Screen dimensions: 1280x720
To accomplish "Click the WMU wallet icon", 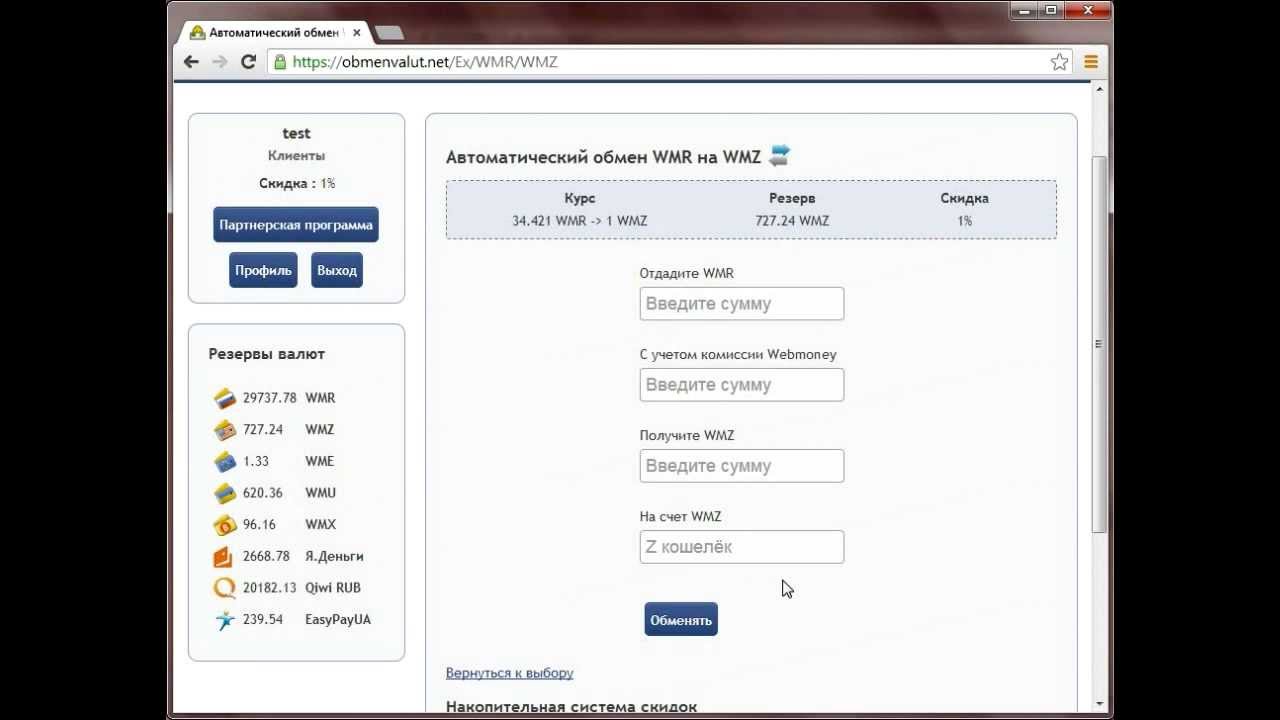I will [x=225, y=493].
